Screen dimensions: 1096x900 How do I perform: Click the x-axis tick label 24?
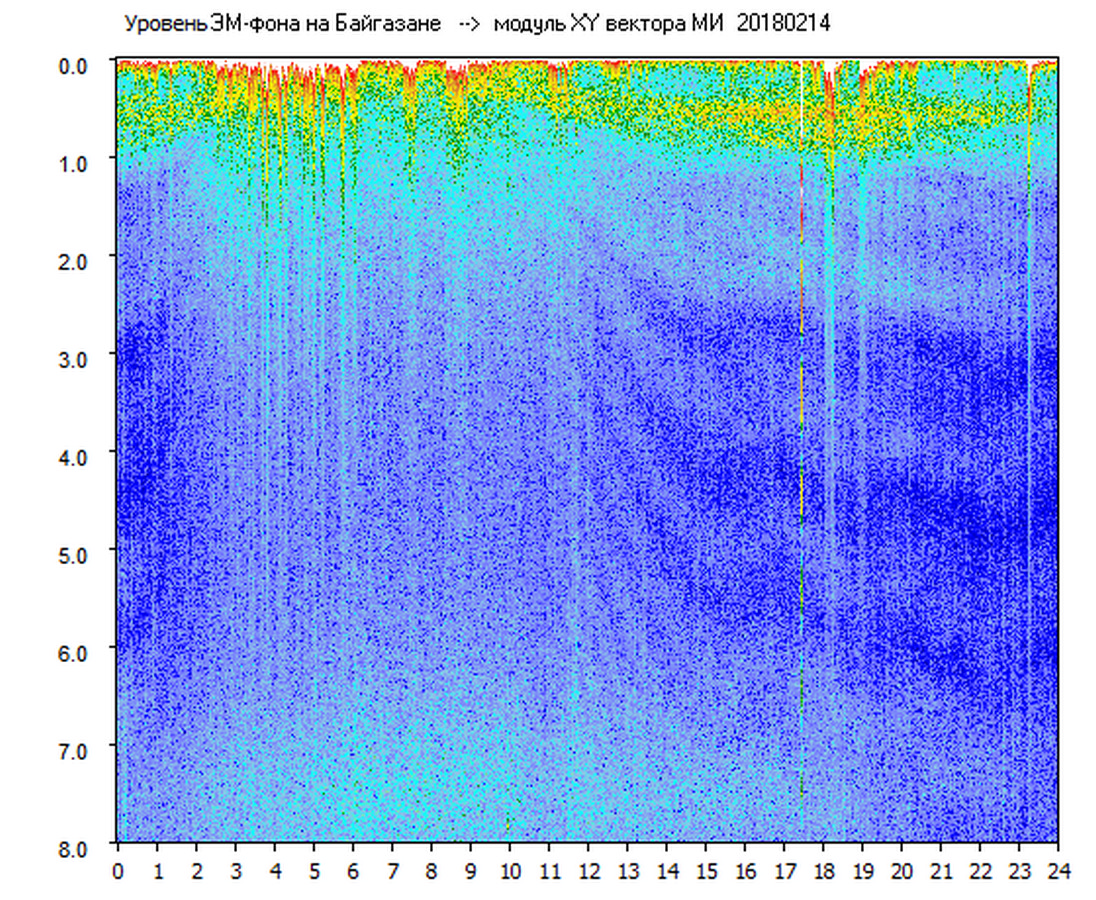pos(1058,871)
